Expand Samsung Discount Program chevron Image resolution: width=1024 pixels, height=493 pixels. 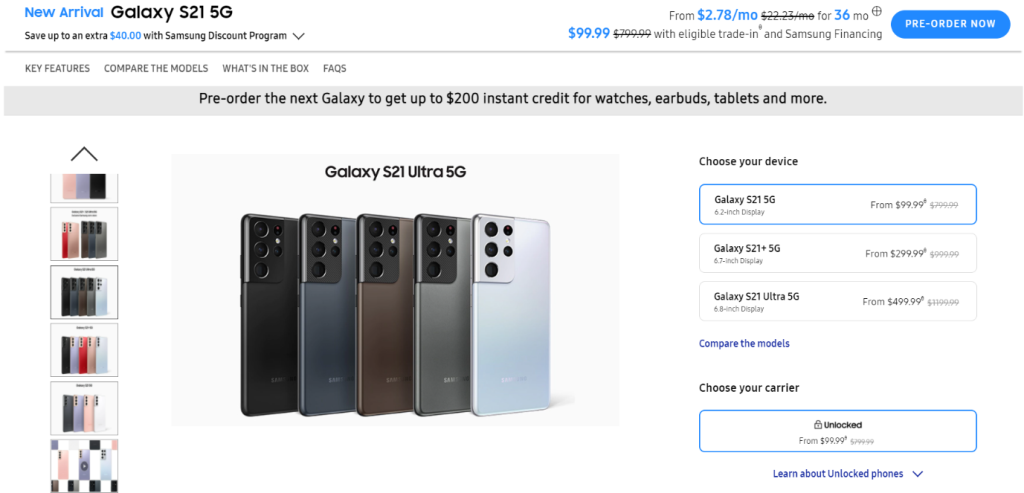coord(298,37)
